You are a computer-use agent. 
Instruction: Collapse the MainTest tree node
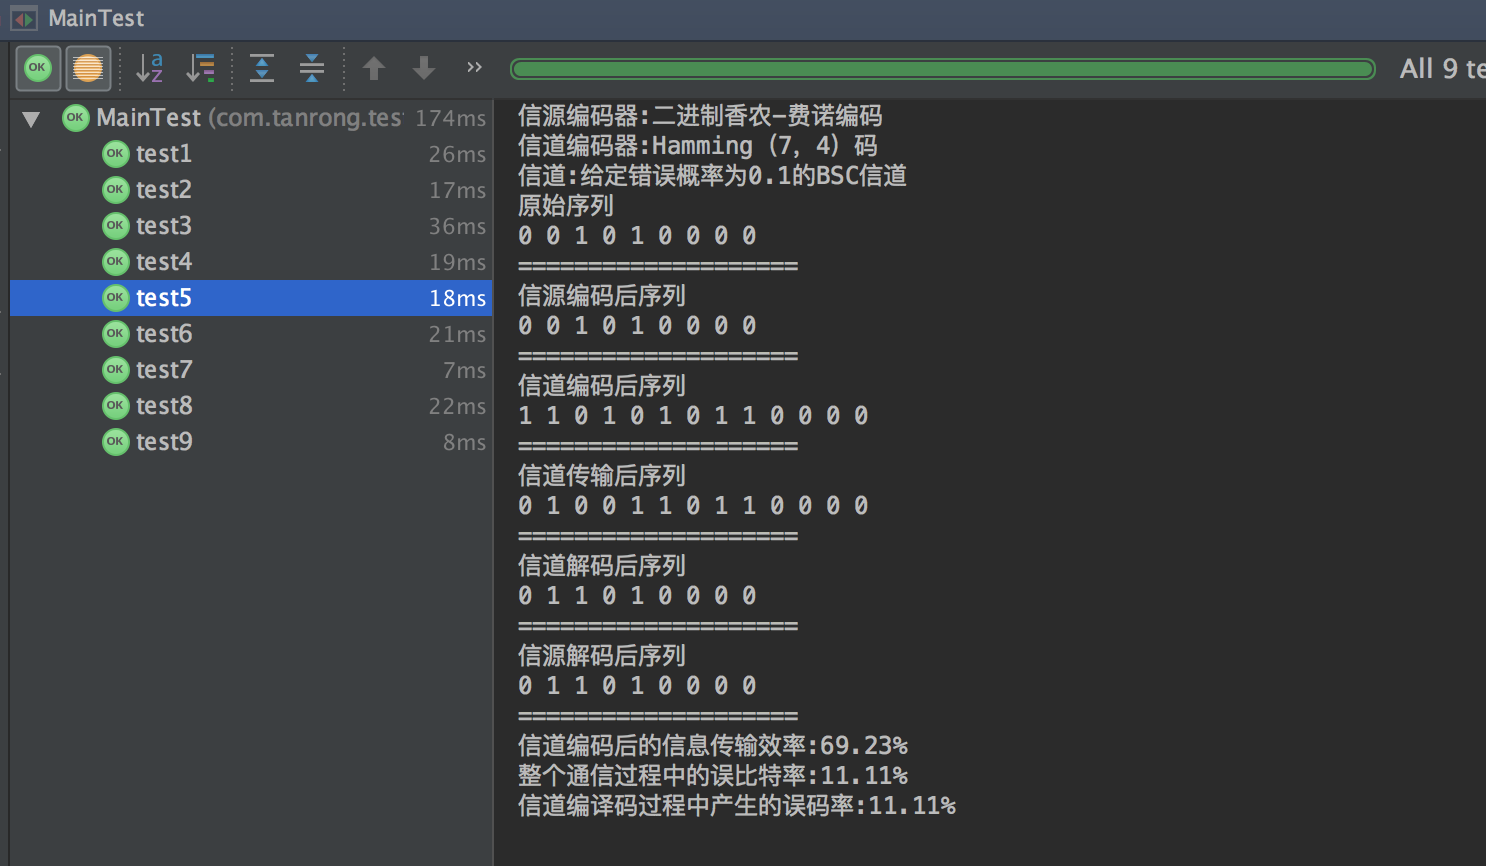(31, 119)
